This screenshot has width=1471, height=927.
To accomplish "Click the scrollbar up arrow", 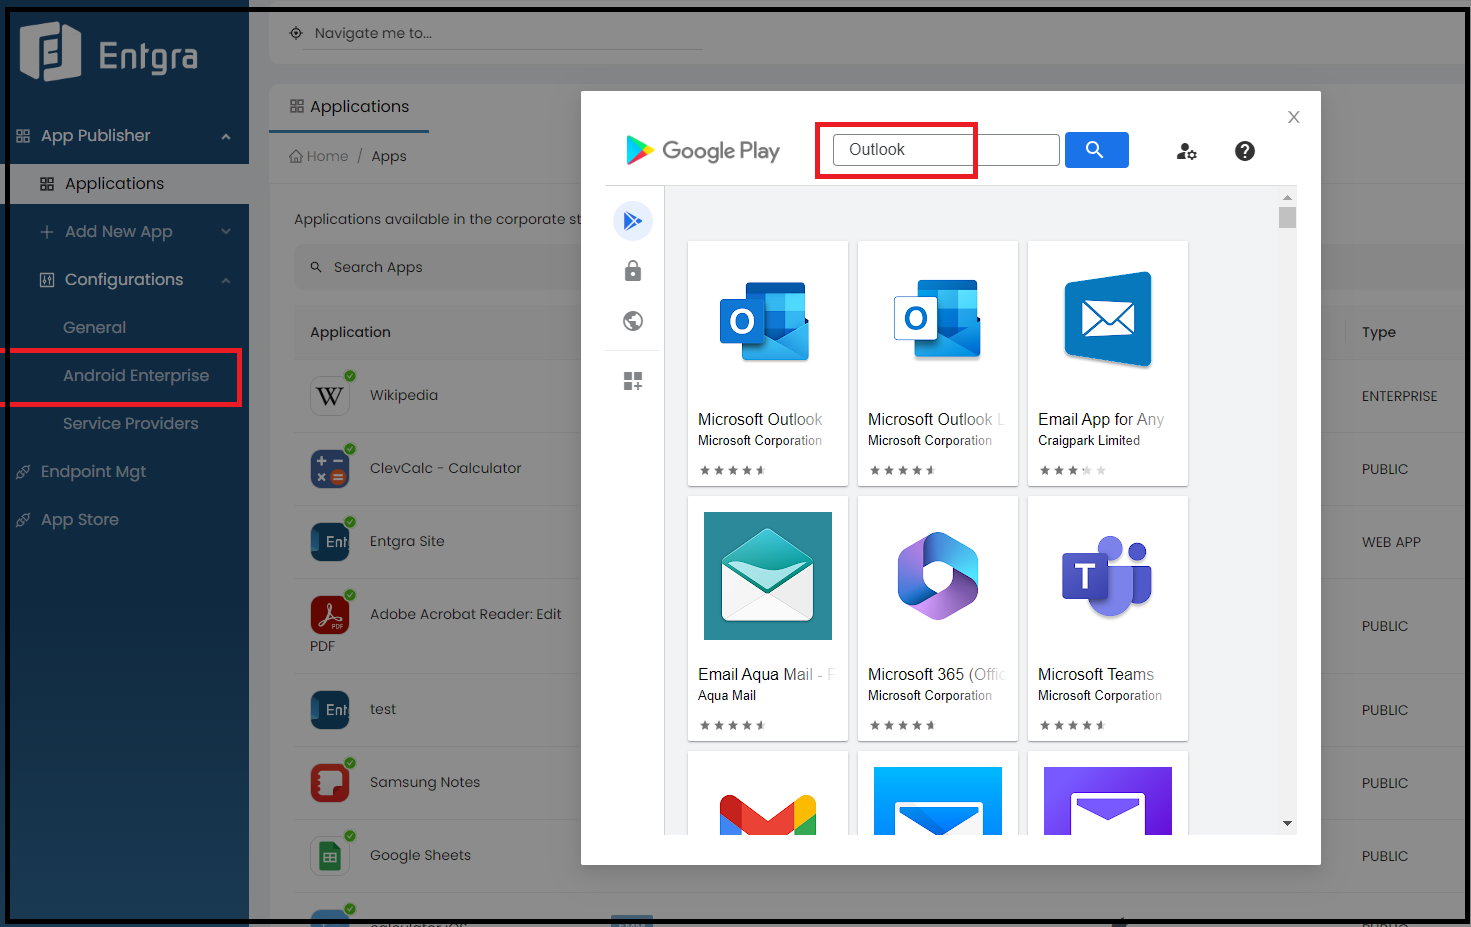I will [1287, 197].
